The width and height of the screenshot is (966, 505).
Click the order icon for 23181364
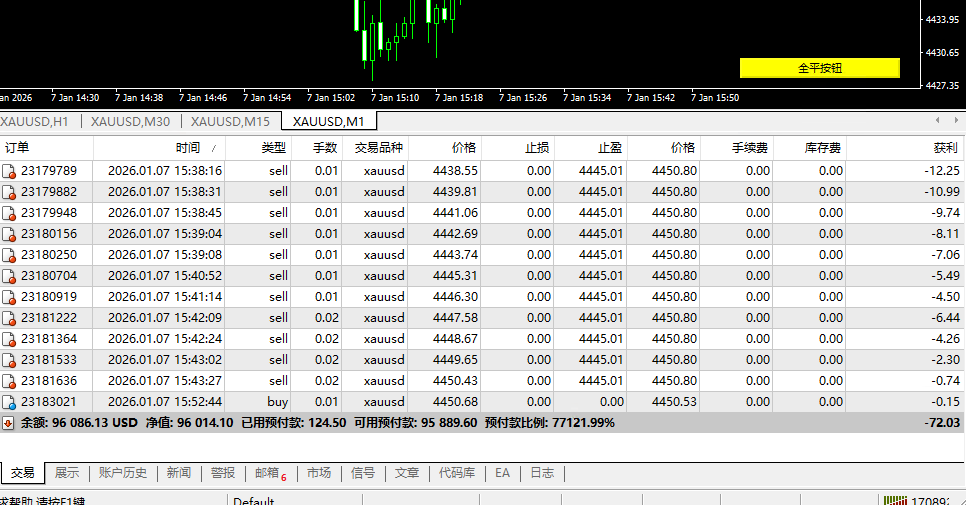click(9, 339)
